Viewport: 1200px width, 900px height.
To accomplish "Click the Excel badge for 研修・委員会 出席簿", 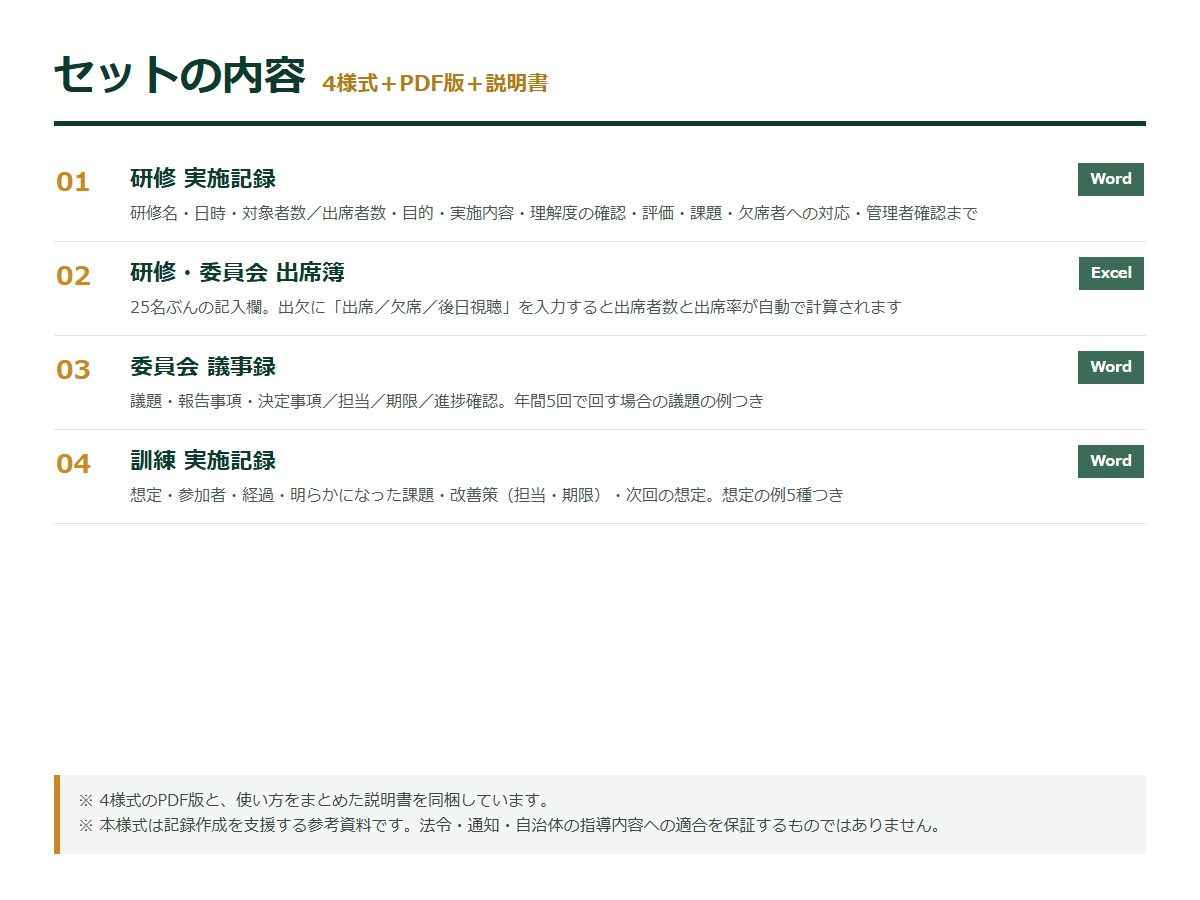I will (x=1111, y=273).
